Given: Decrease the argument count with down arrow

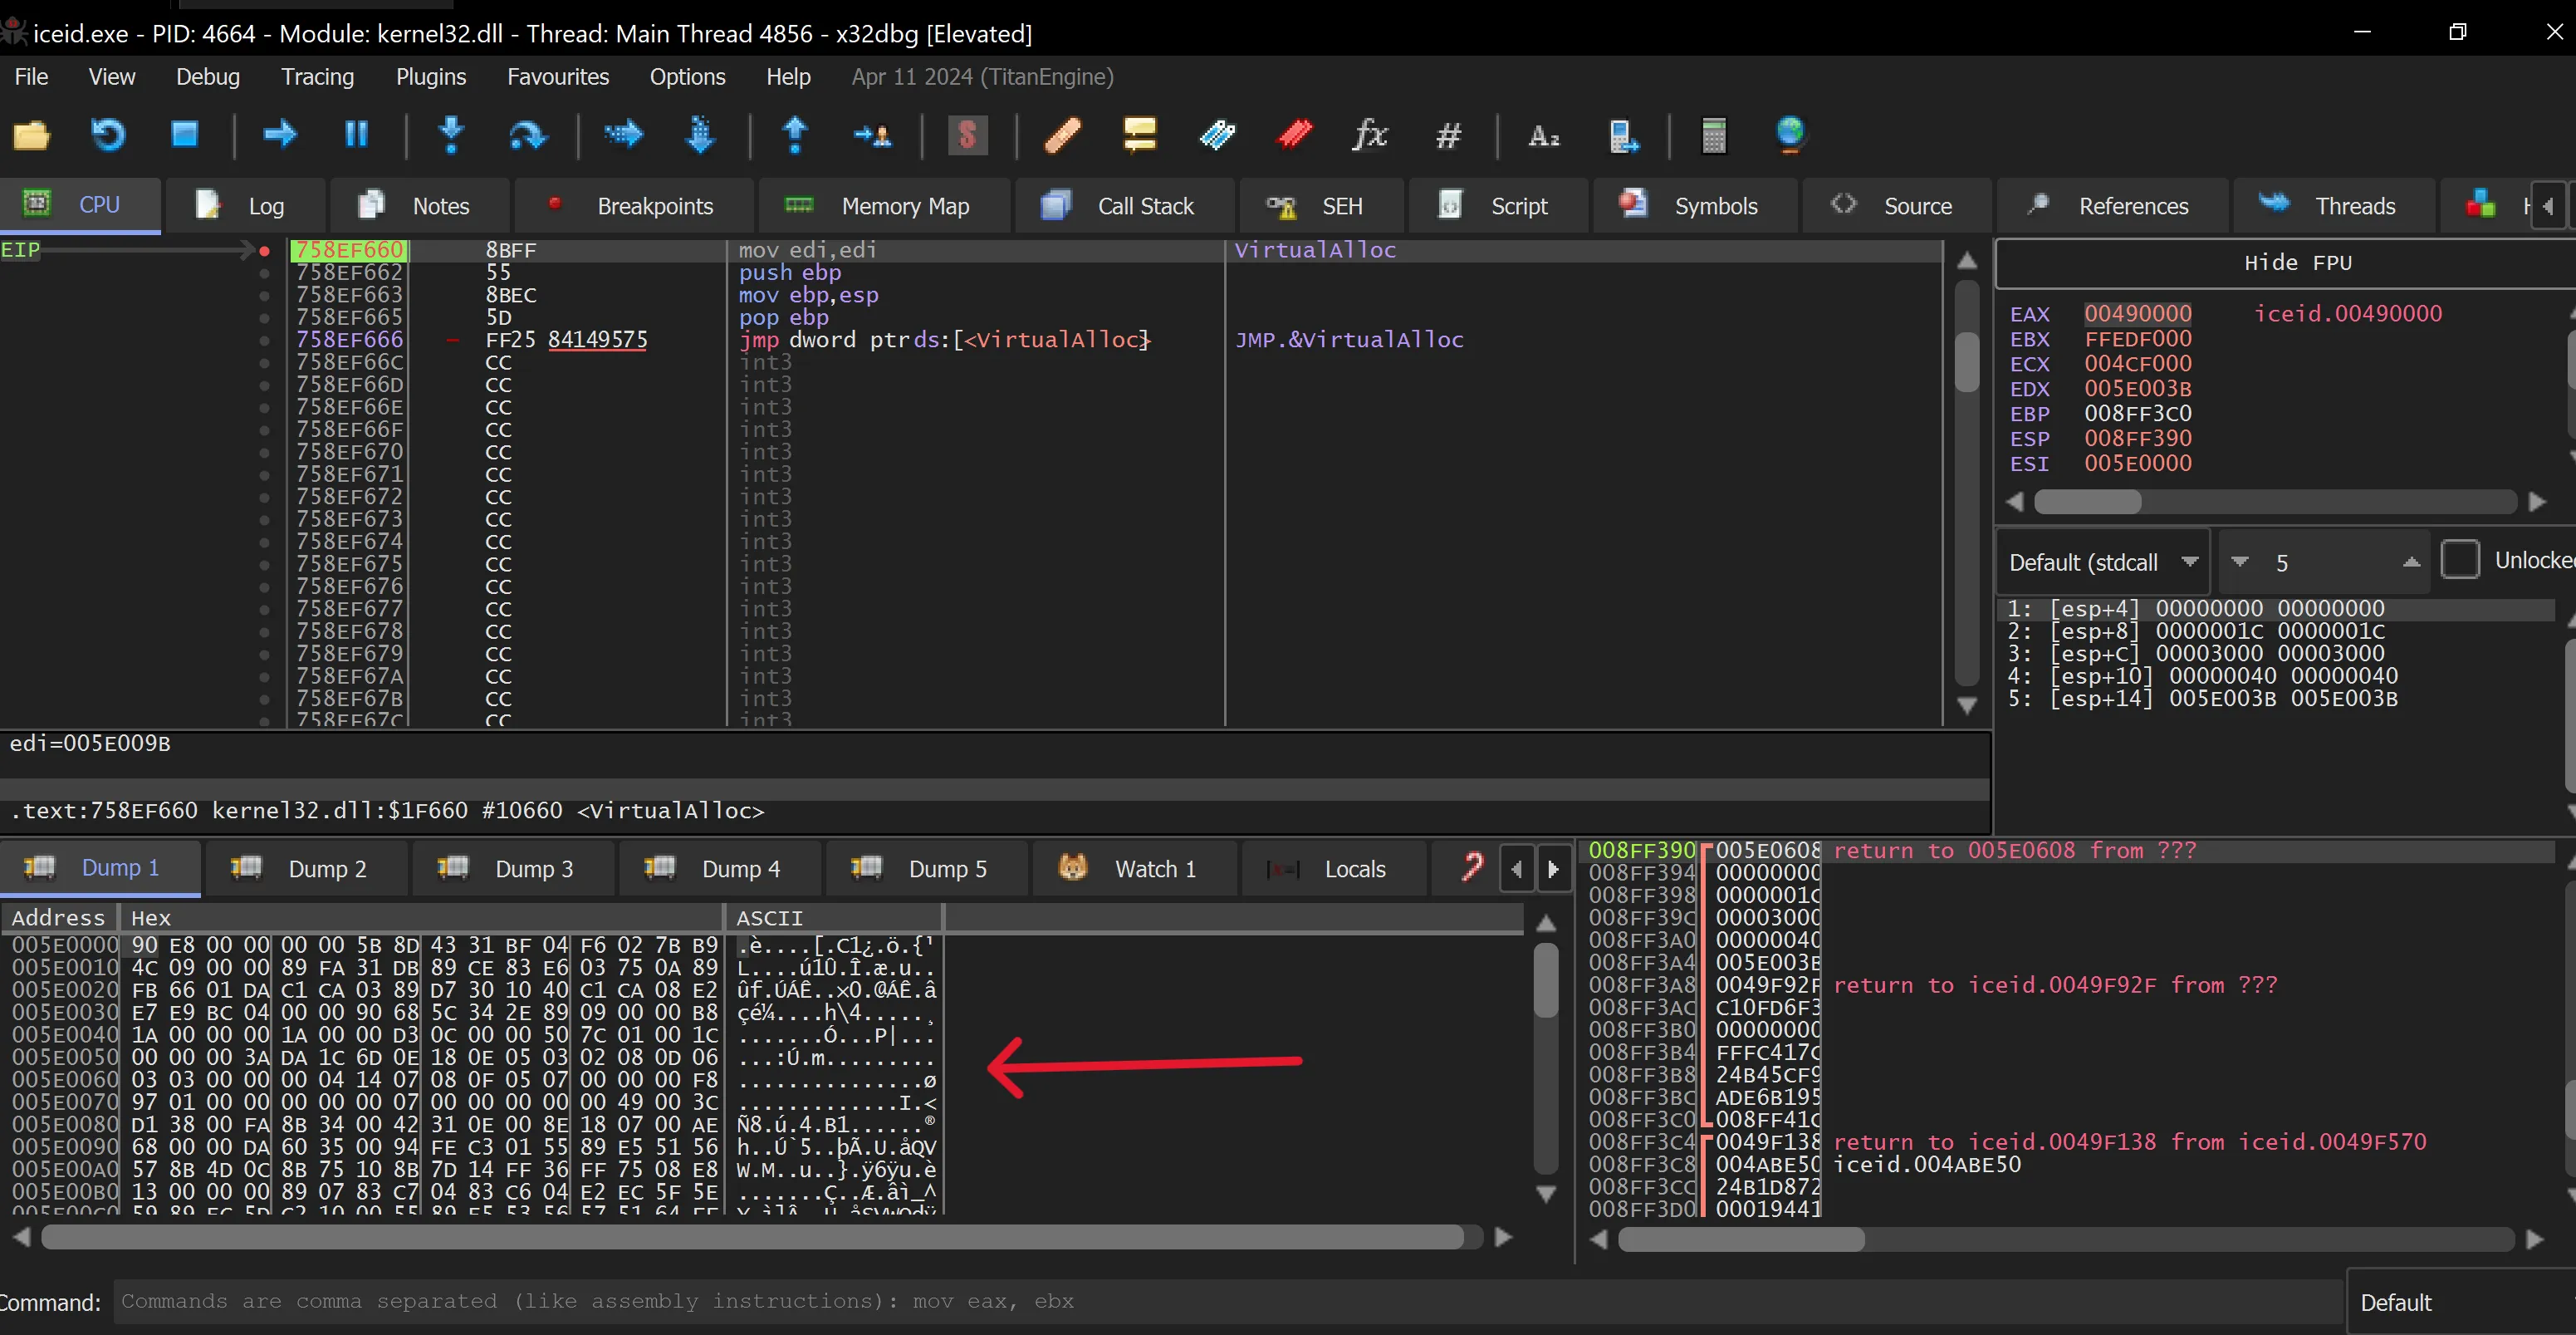Looking at the screenshot, I should 2240,562.
